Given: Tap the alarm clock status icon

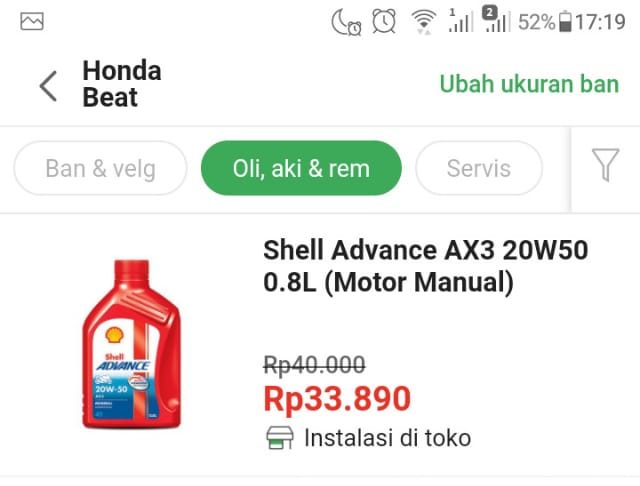Looking at the screenshot, I should [x=384, y=21].
